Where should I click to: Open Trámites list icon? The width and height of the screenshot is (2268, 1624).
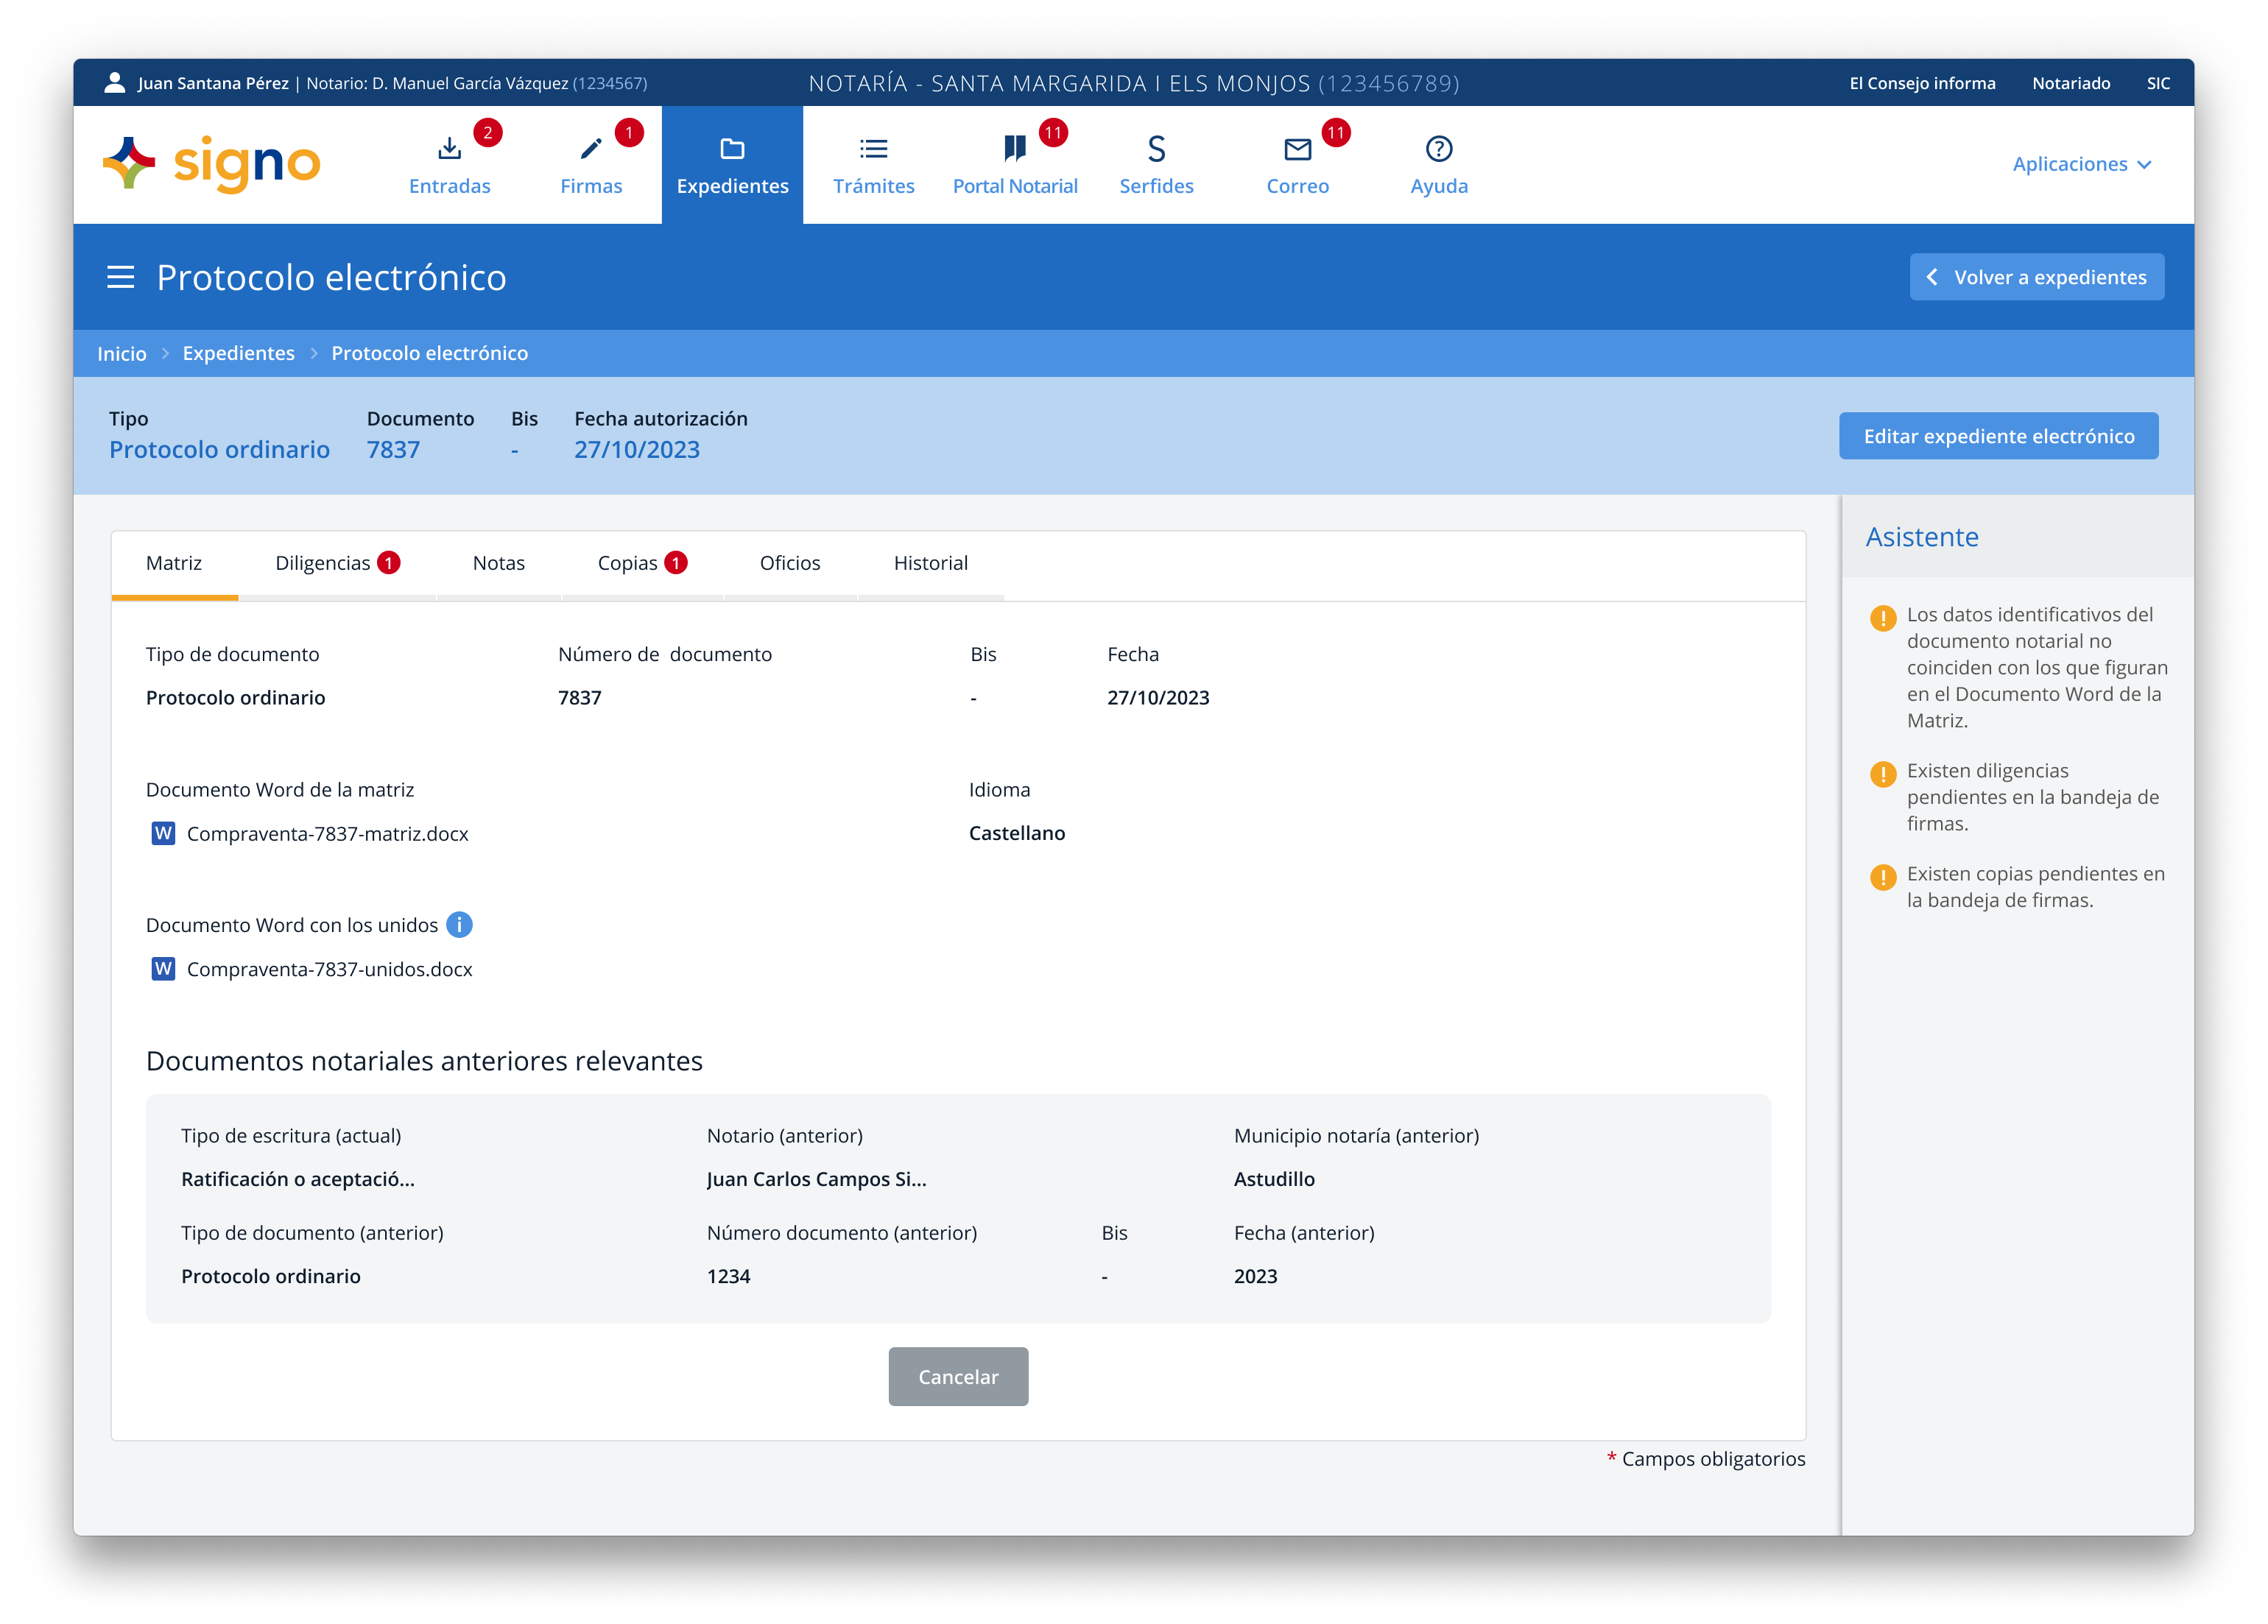(873, 149)
